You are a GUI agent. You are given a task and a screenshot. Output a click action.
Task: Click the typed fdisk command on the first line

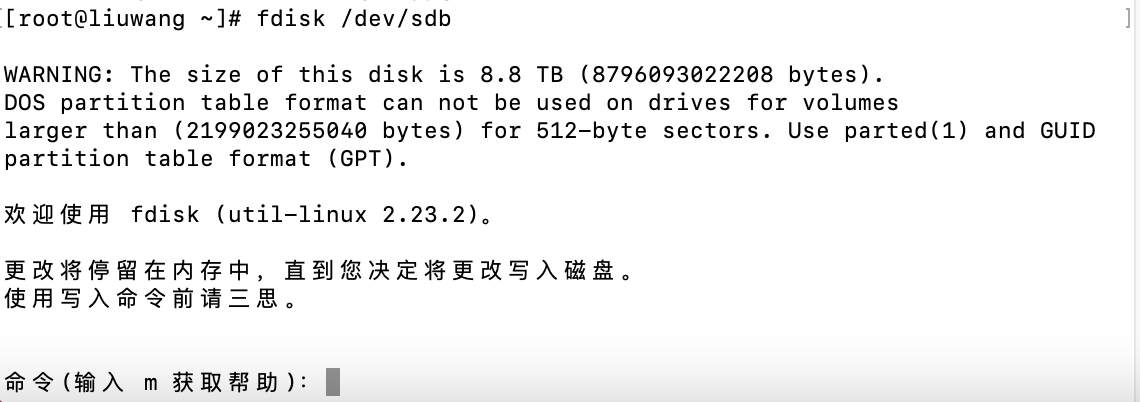tap(291, 19)
